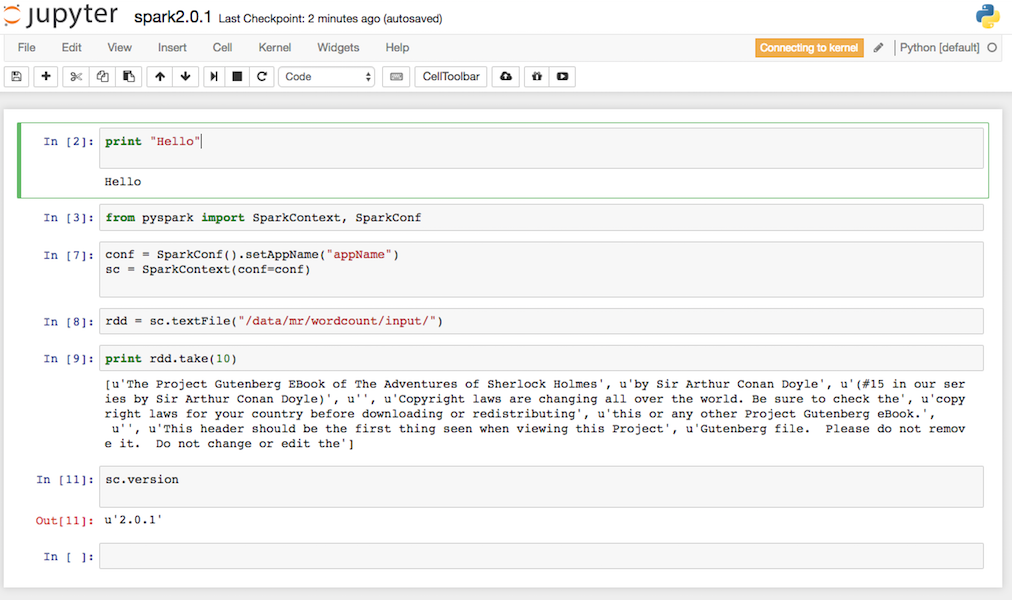Click the sc.version code cell

(541, 487)
